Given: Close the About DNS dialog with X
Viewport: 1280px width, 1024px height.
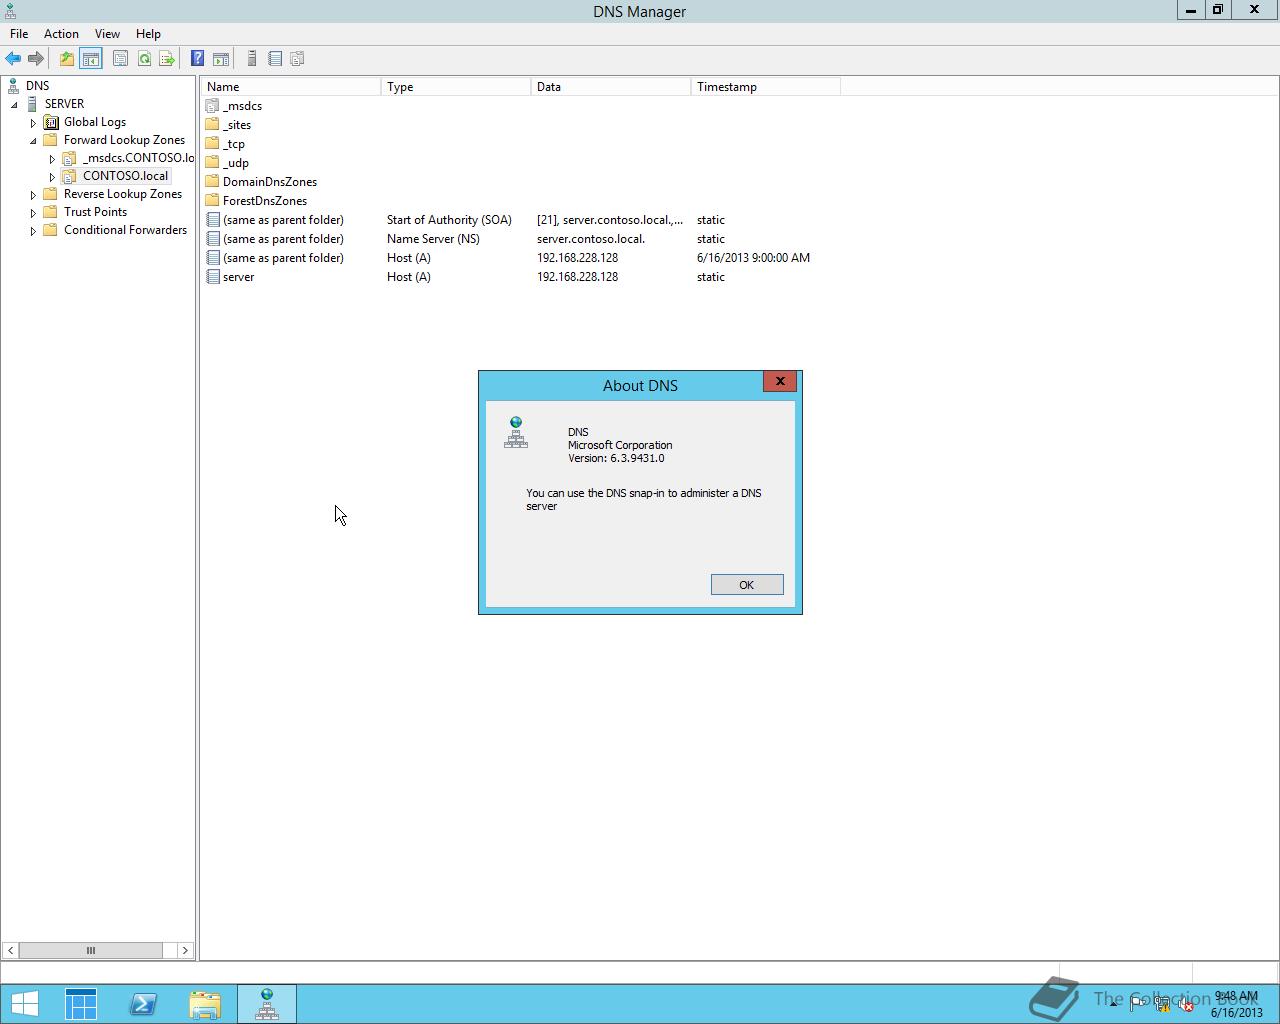Looking at the screenshot, I should click(x=780, y=381).
